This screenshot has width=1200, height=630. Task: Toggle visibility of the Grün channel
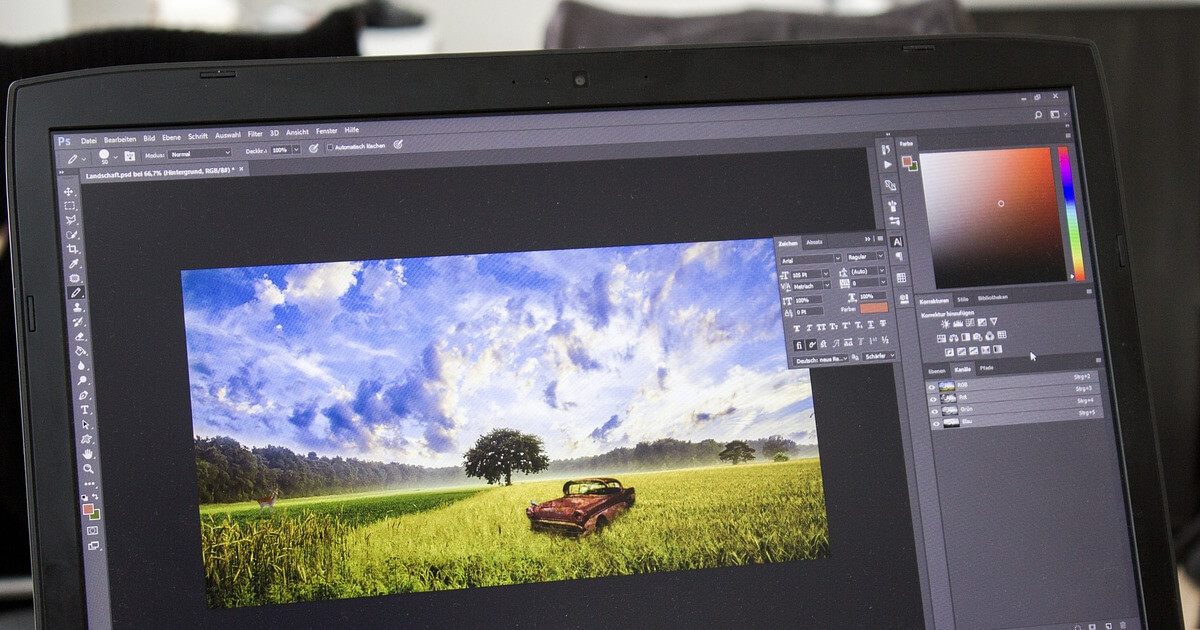pyautogui.click(x=934, y=410)
